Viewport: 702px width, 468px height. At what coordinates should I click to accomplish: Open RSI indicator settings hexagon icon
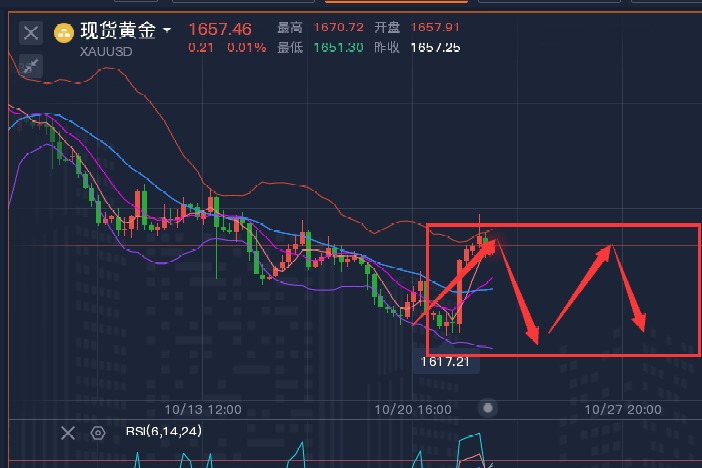(x=98, y=433)
